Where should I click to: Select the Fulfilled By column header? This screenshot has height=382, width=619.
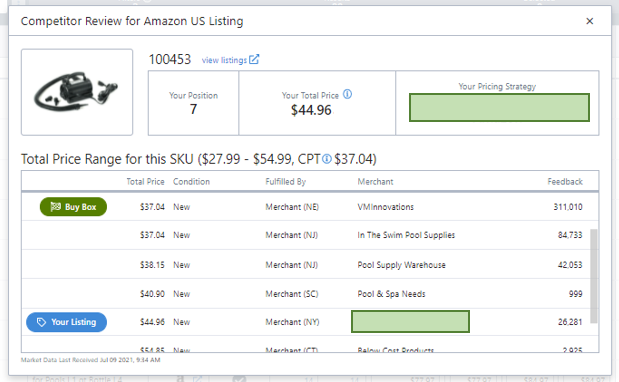[x=286, y=182]
